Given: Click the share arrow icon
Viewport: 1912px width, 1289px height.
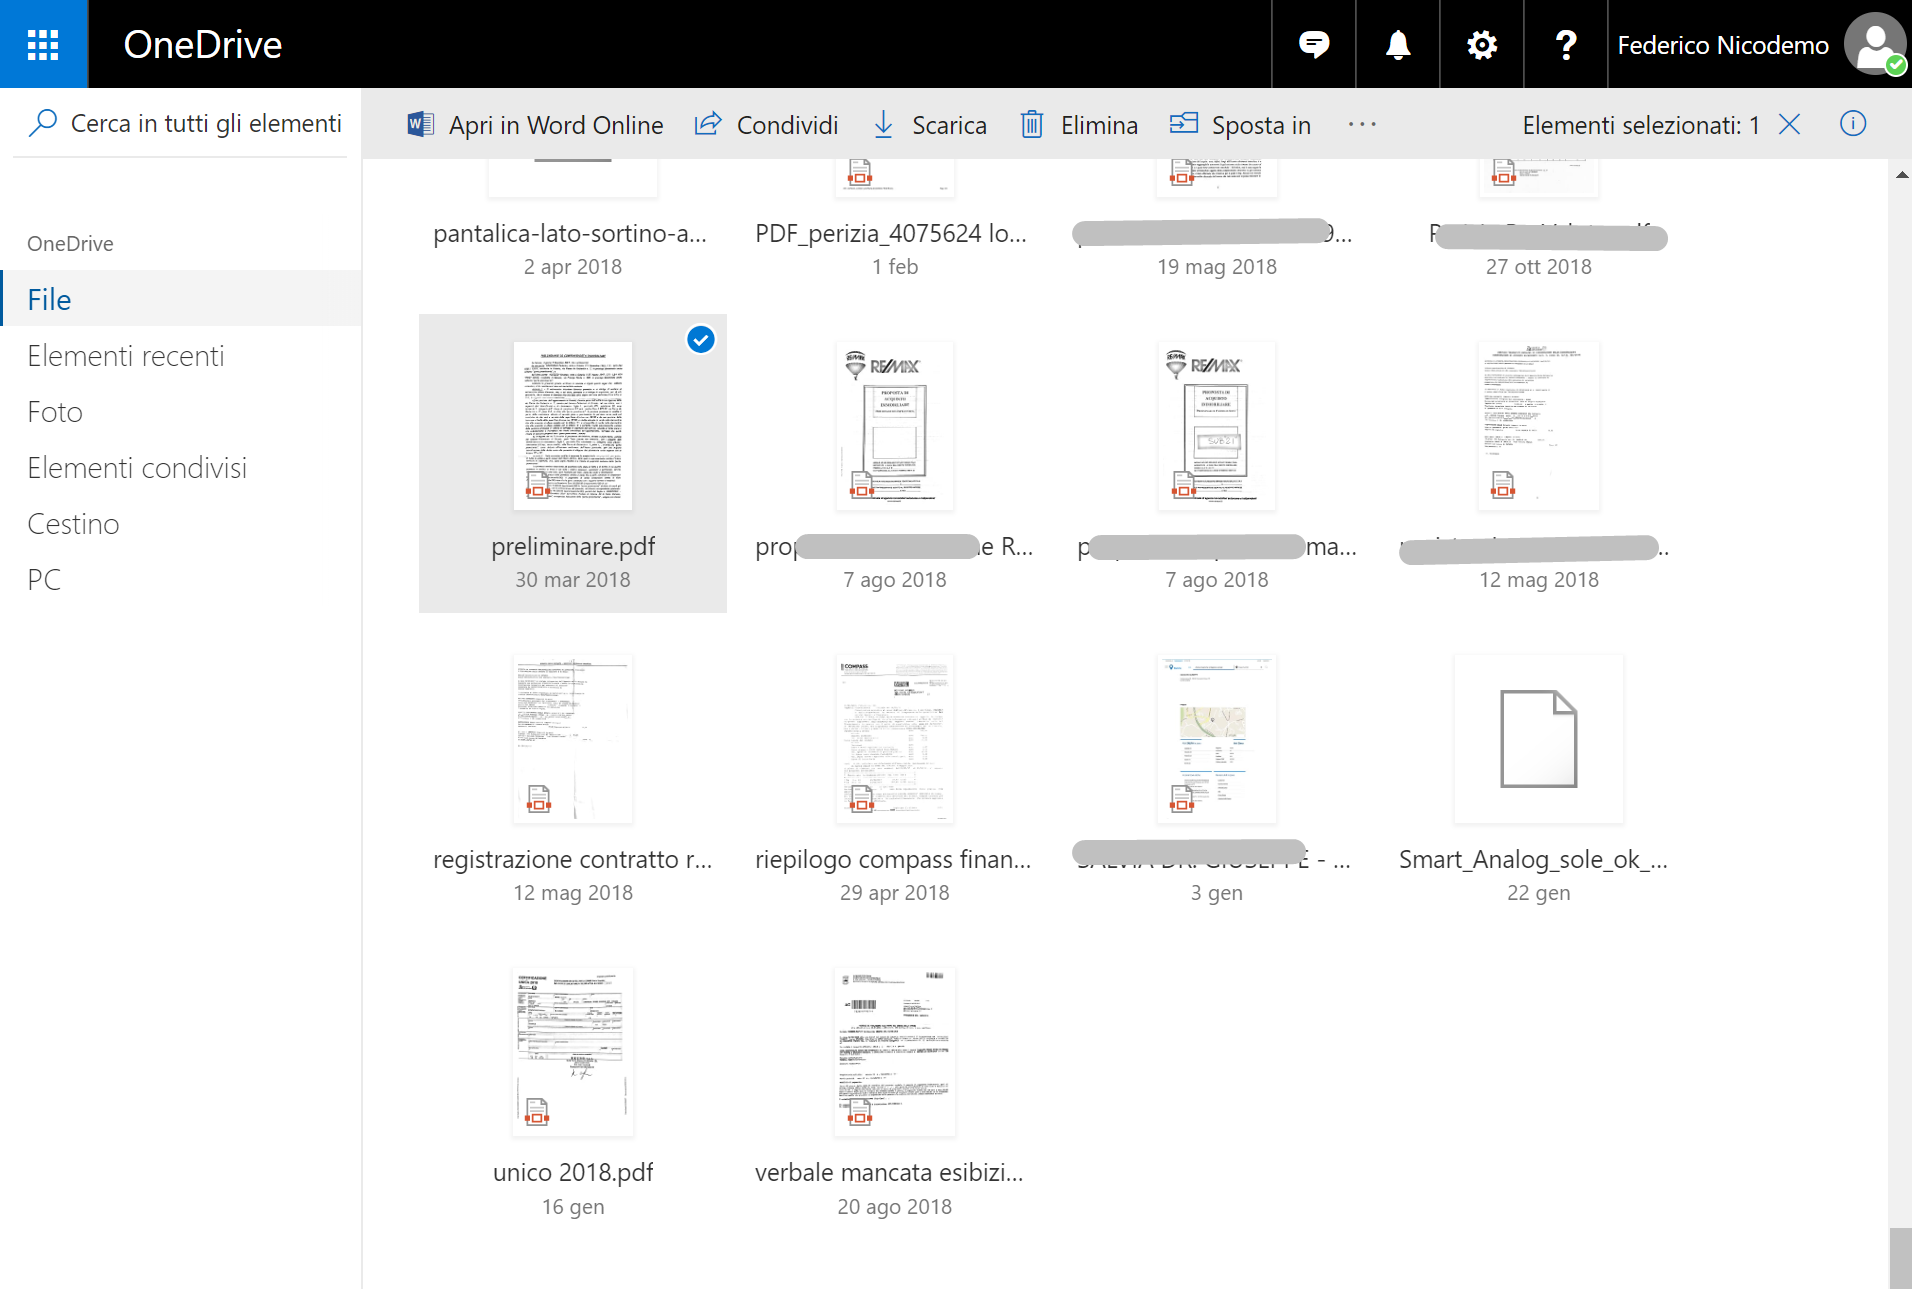Looking at the screenshot, I should tap(708, 124).
